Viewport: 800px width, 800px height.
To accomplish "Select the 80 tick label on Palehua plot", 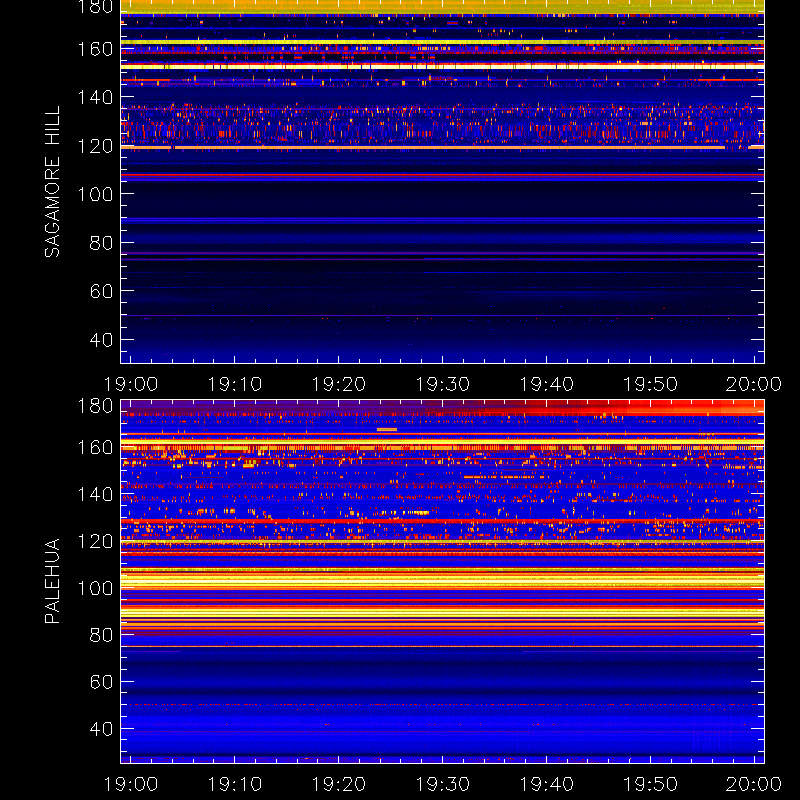I will pos(101,635).
